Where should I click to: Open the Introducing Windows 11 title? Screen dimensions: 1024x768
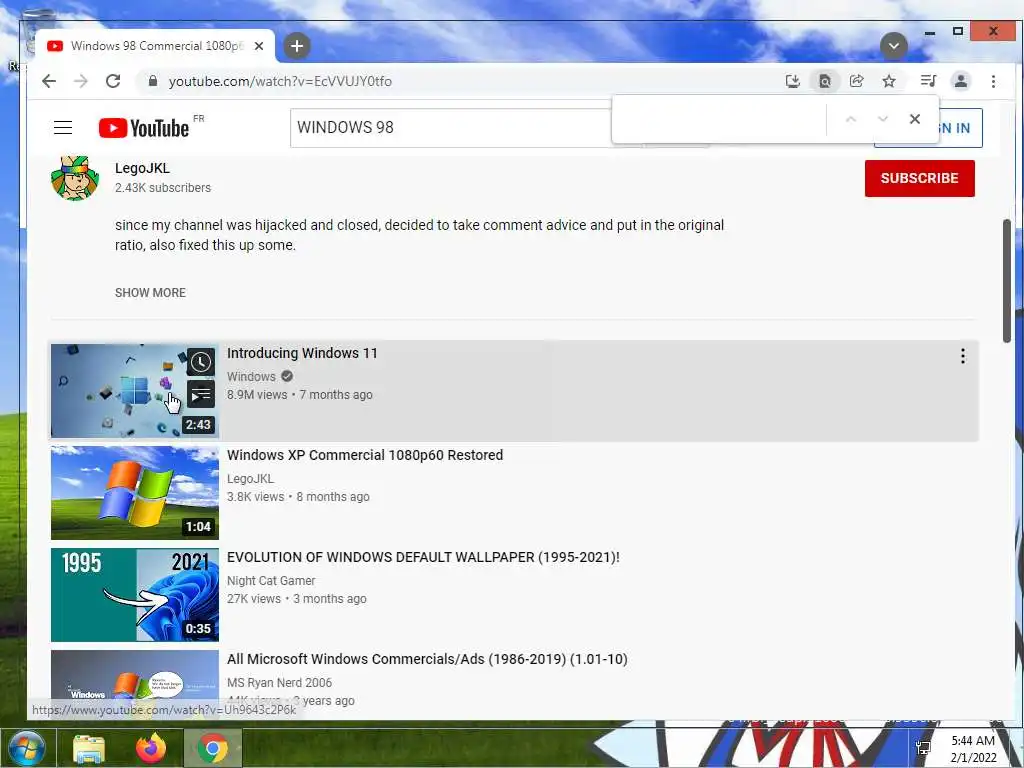click(x=302, y=353)
